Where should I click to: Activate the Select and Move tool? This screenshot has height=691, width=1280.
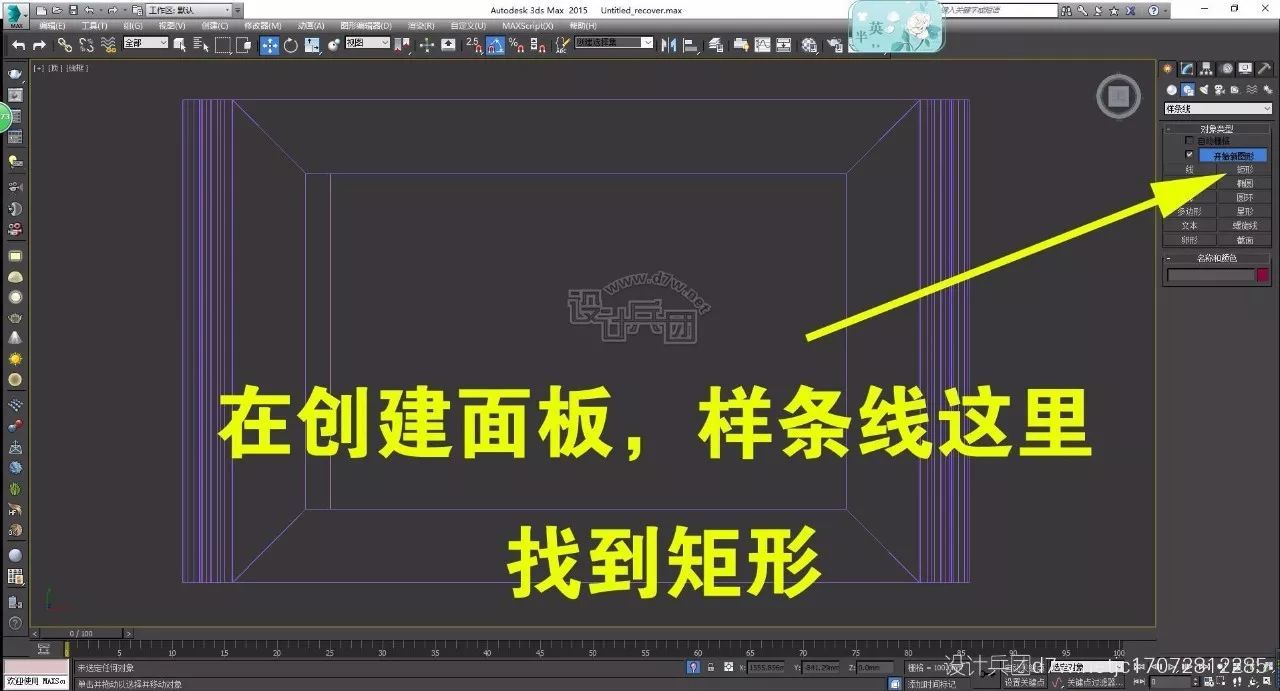tap(269, 45)
